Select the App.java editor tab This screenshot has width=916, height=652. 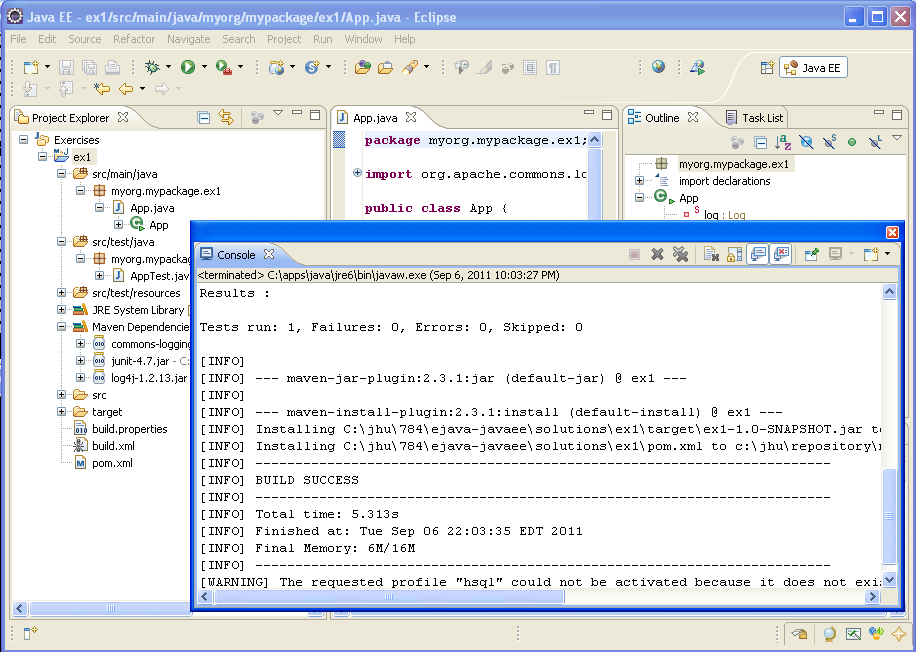coord(375,117)
